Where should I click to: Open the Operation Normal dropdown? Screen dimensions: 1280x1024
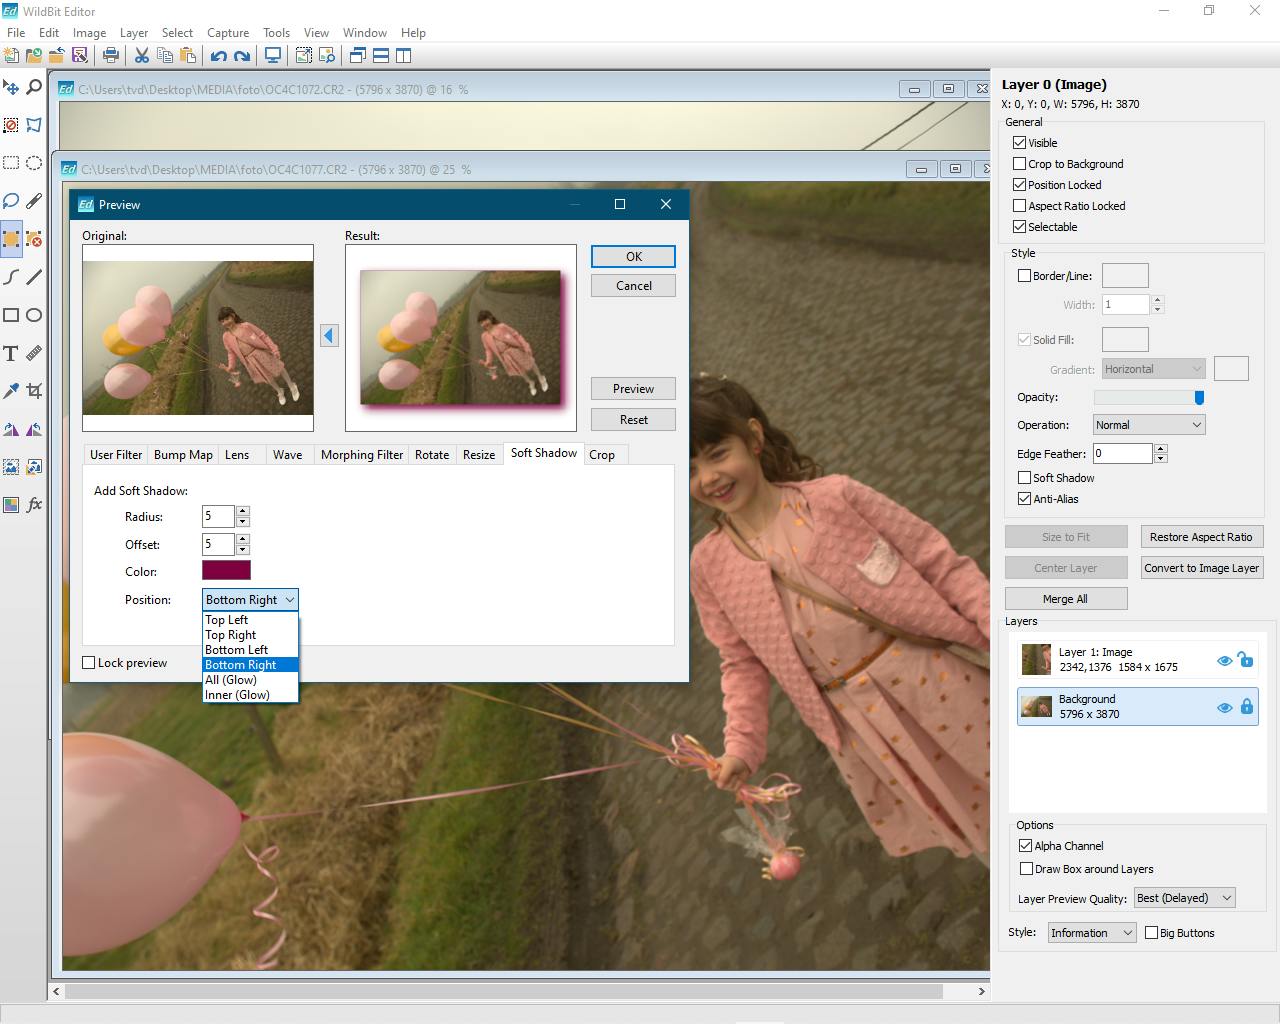coord(1148,425)
